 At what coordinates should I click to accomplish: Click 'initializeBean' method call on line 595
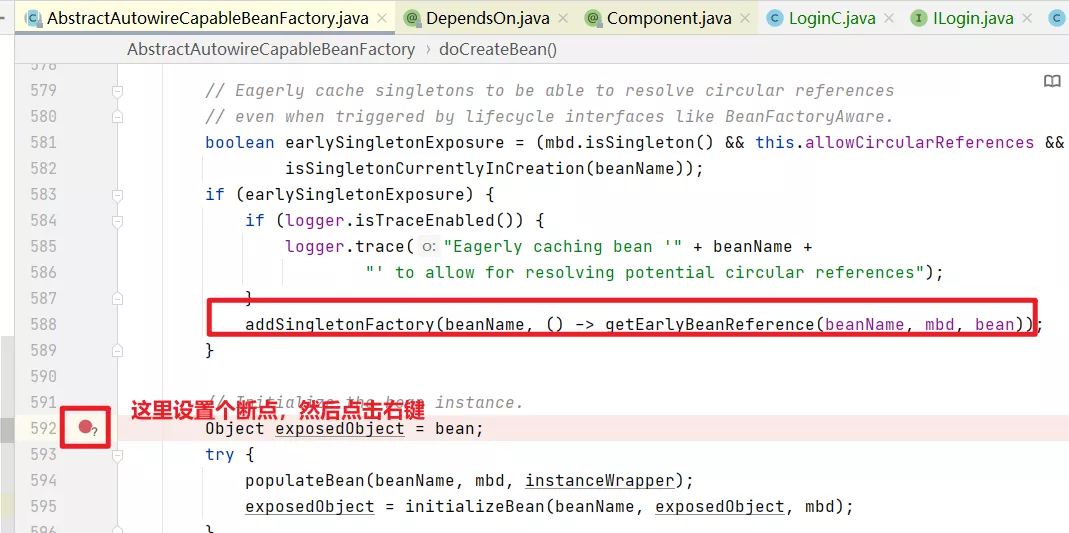(475, 507)
